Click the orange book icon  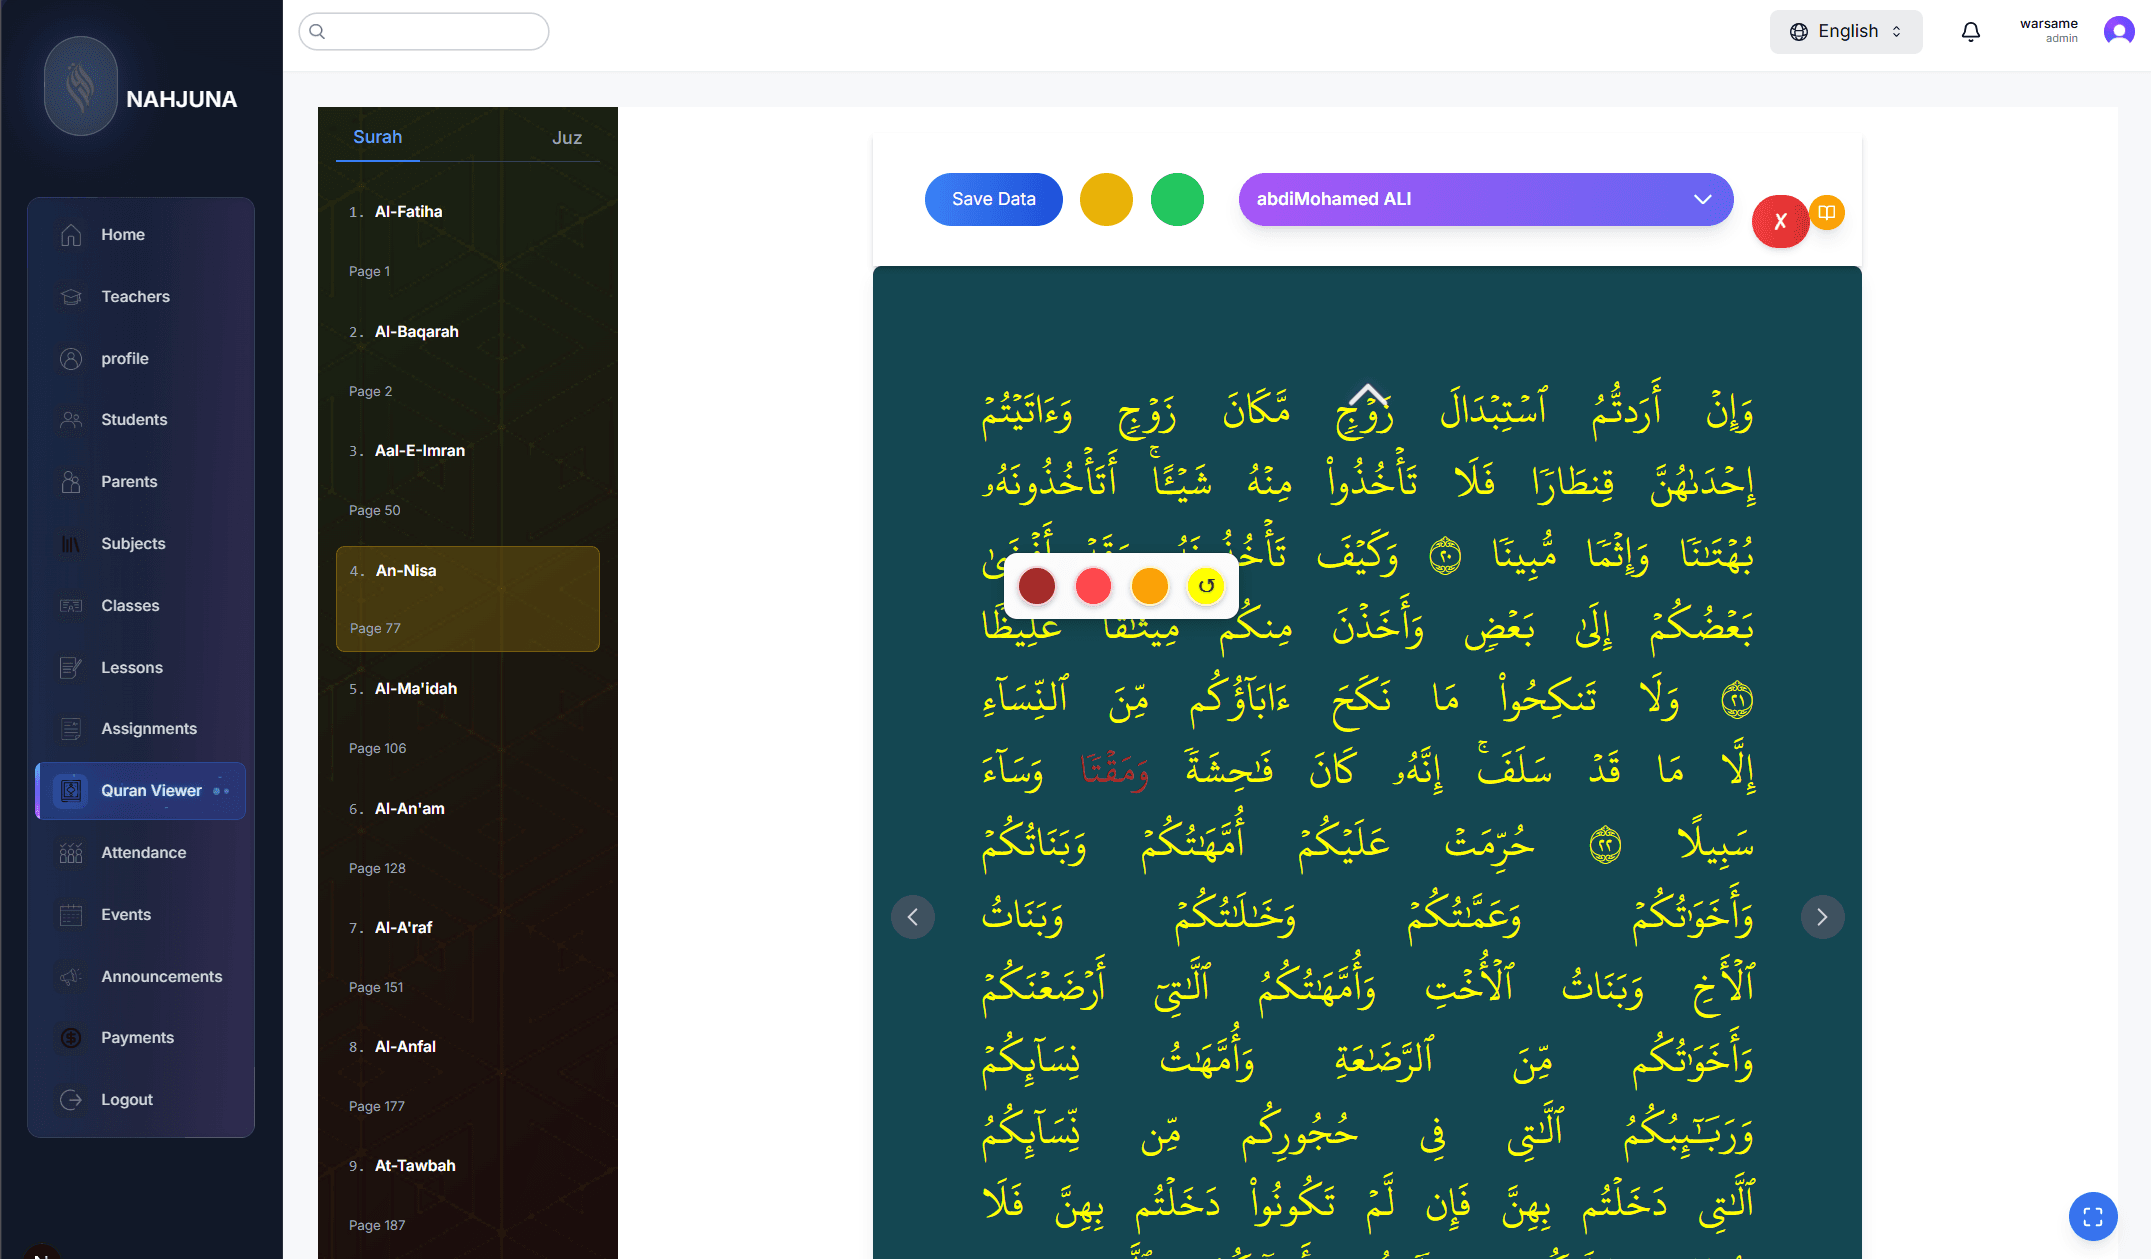(x=1827, y=213)
